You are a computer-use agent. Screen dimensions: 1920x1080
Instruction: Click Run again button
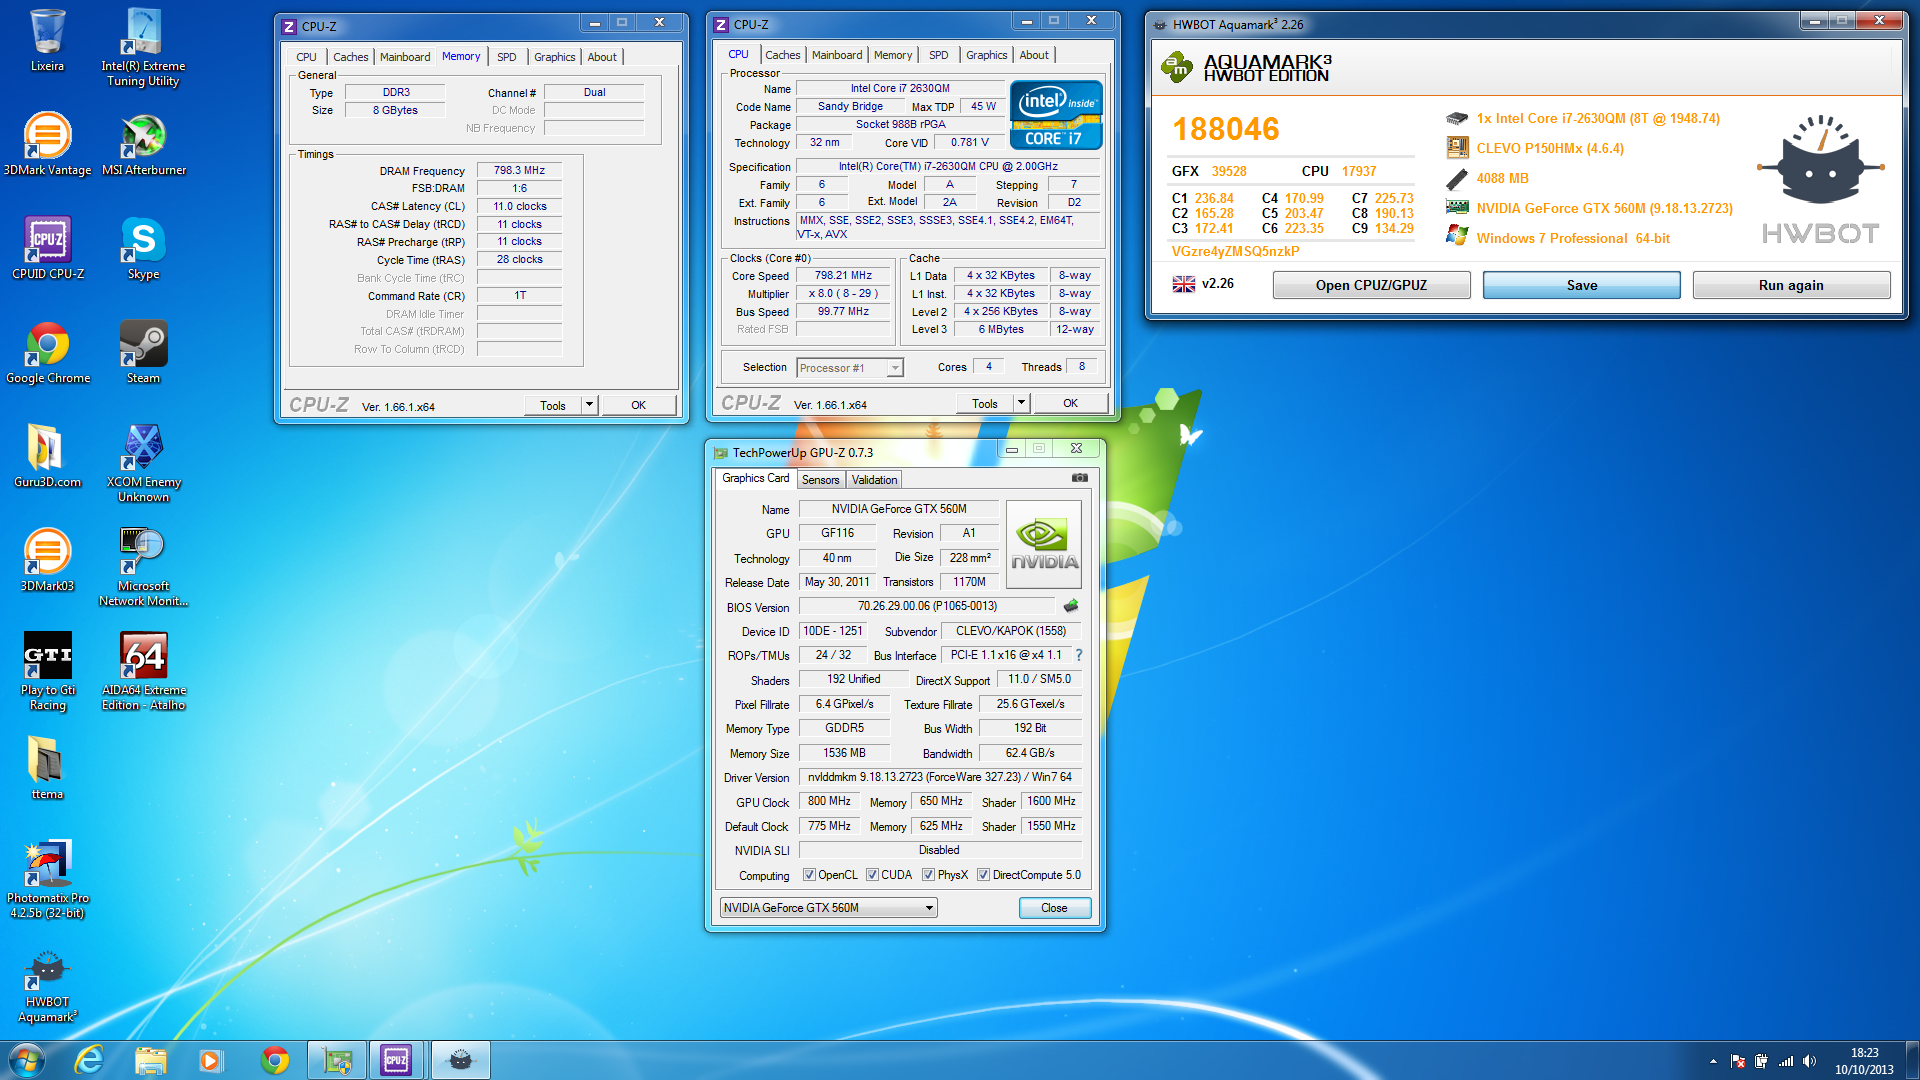[1791, 285]
